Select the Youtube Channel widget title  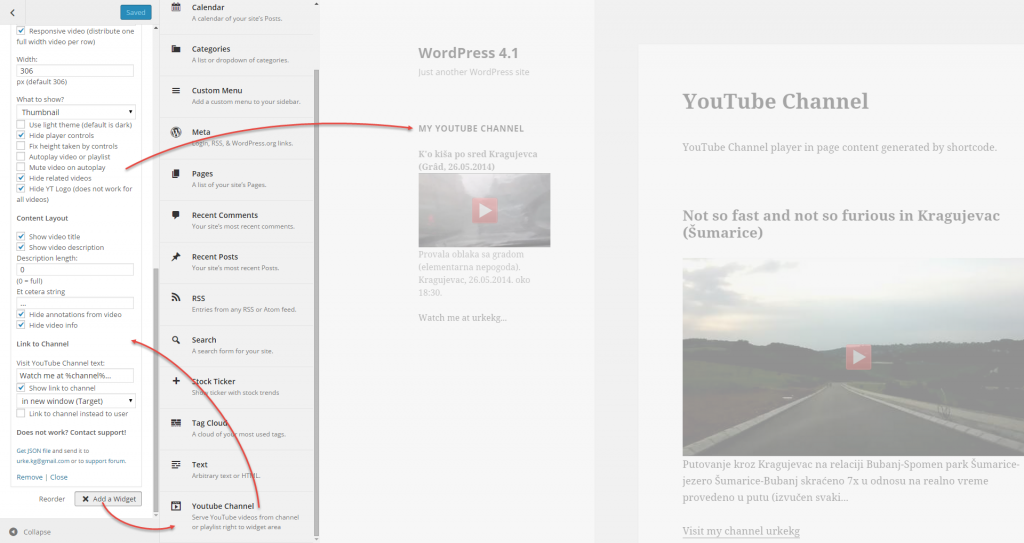[x=223, y=506]
